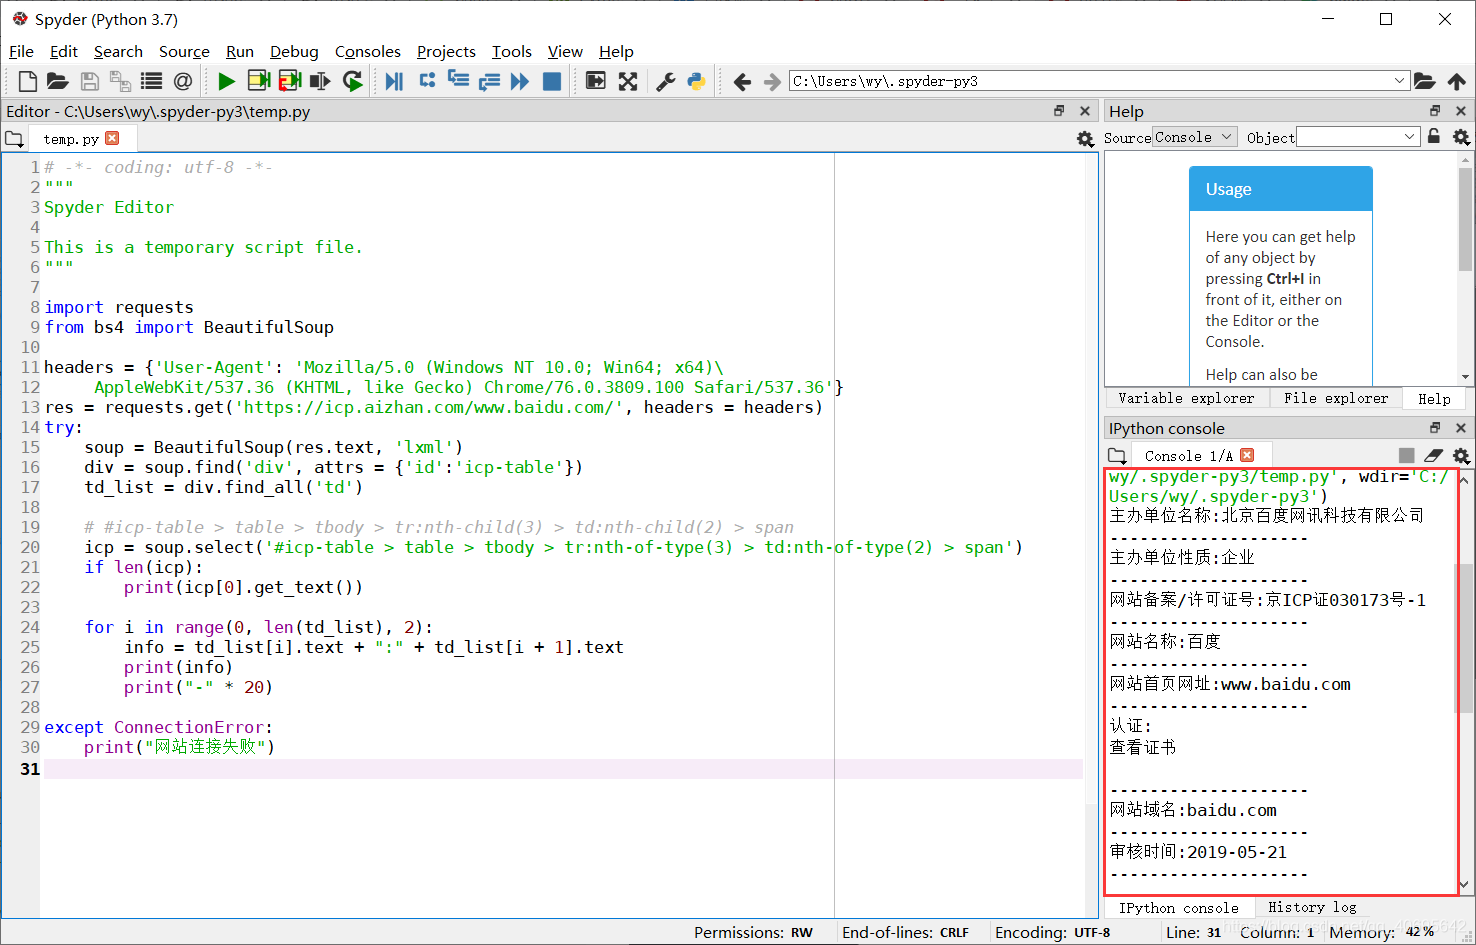
Task: Switch to File explorer tab
Action: pyautogui.click(x=1336, y=398)
